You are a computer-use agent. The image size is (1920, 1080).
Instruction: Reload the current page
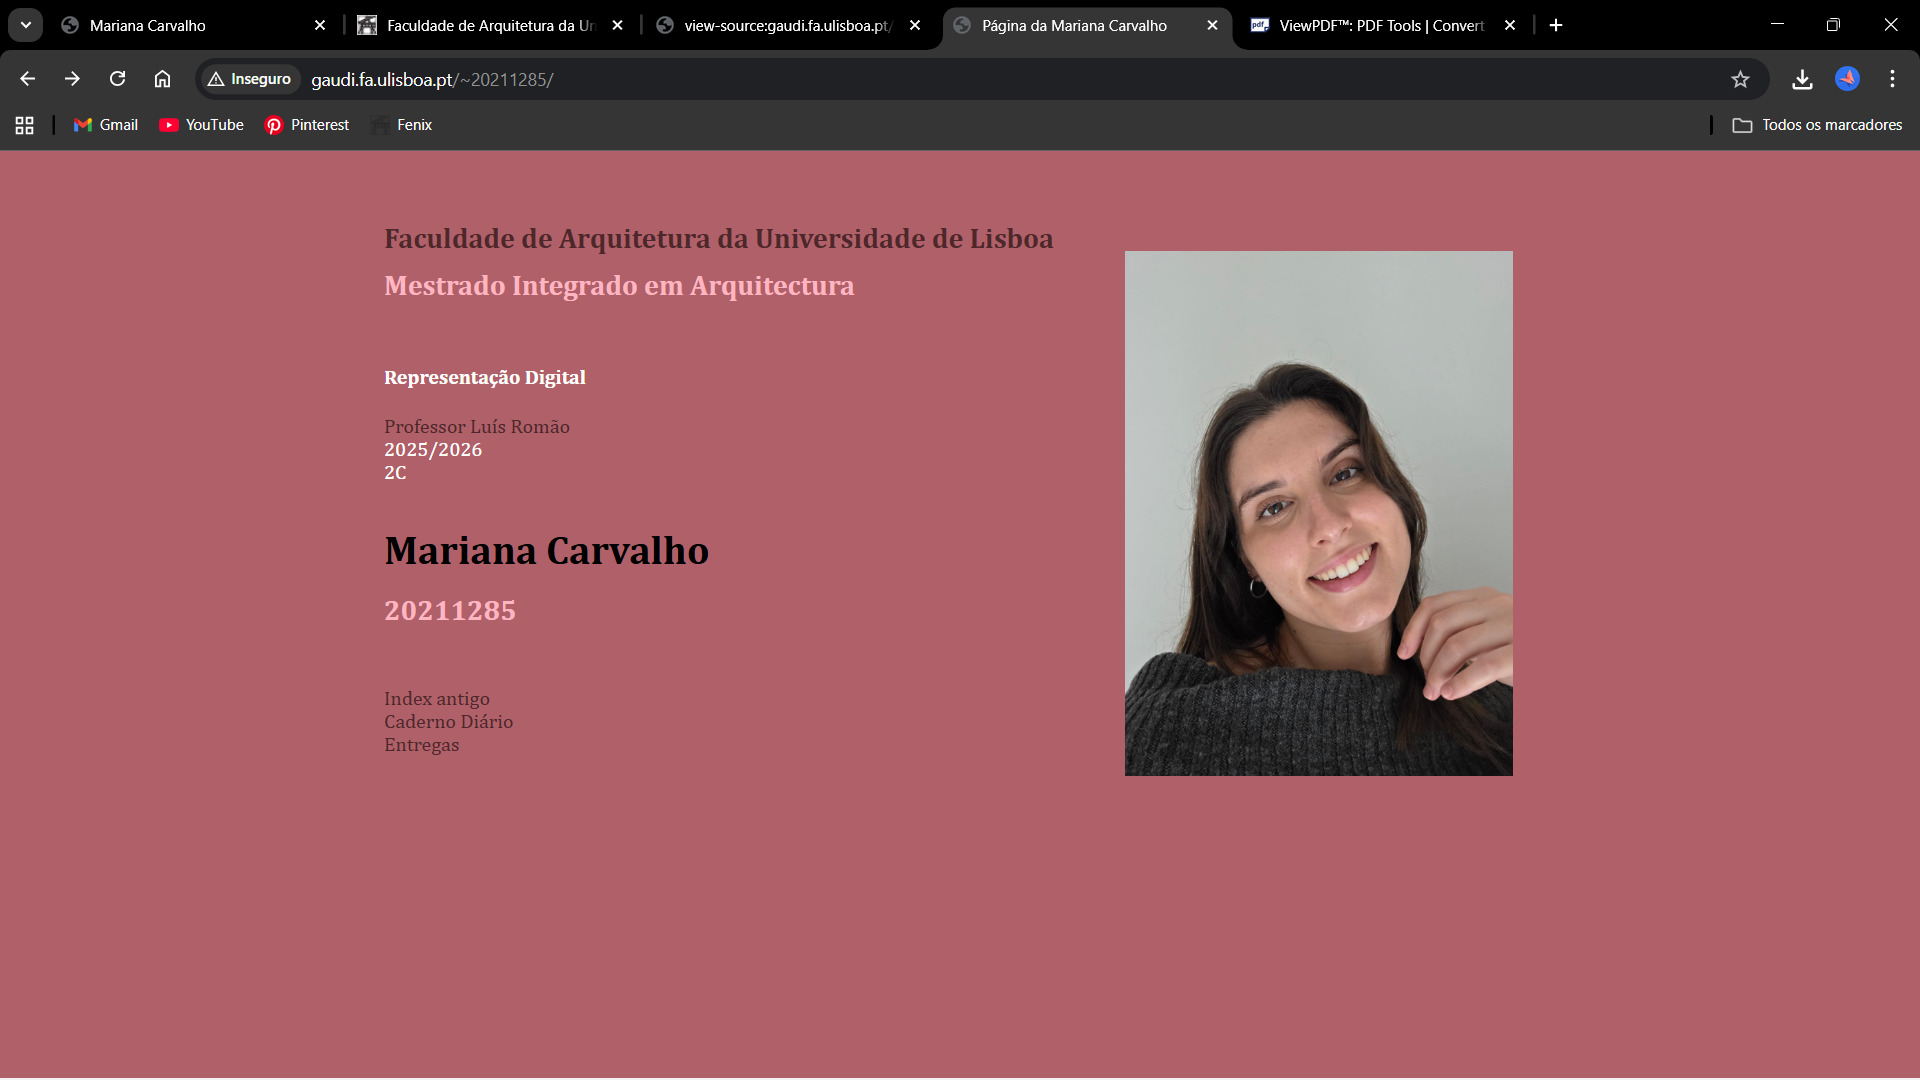click(117, 79)
